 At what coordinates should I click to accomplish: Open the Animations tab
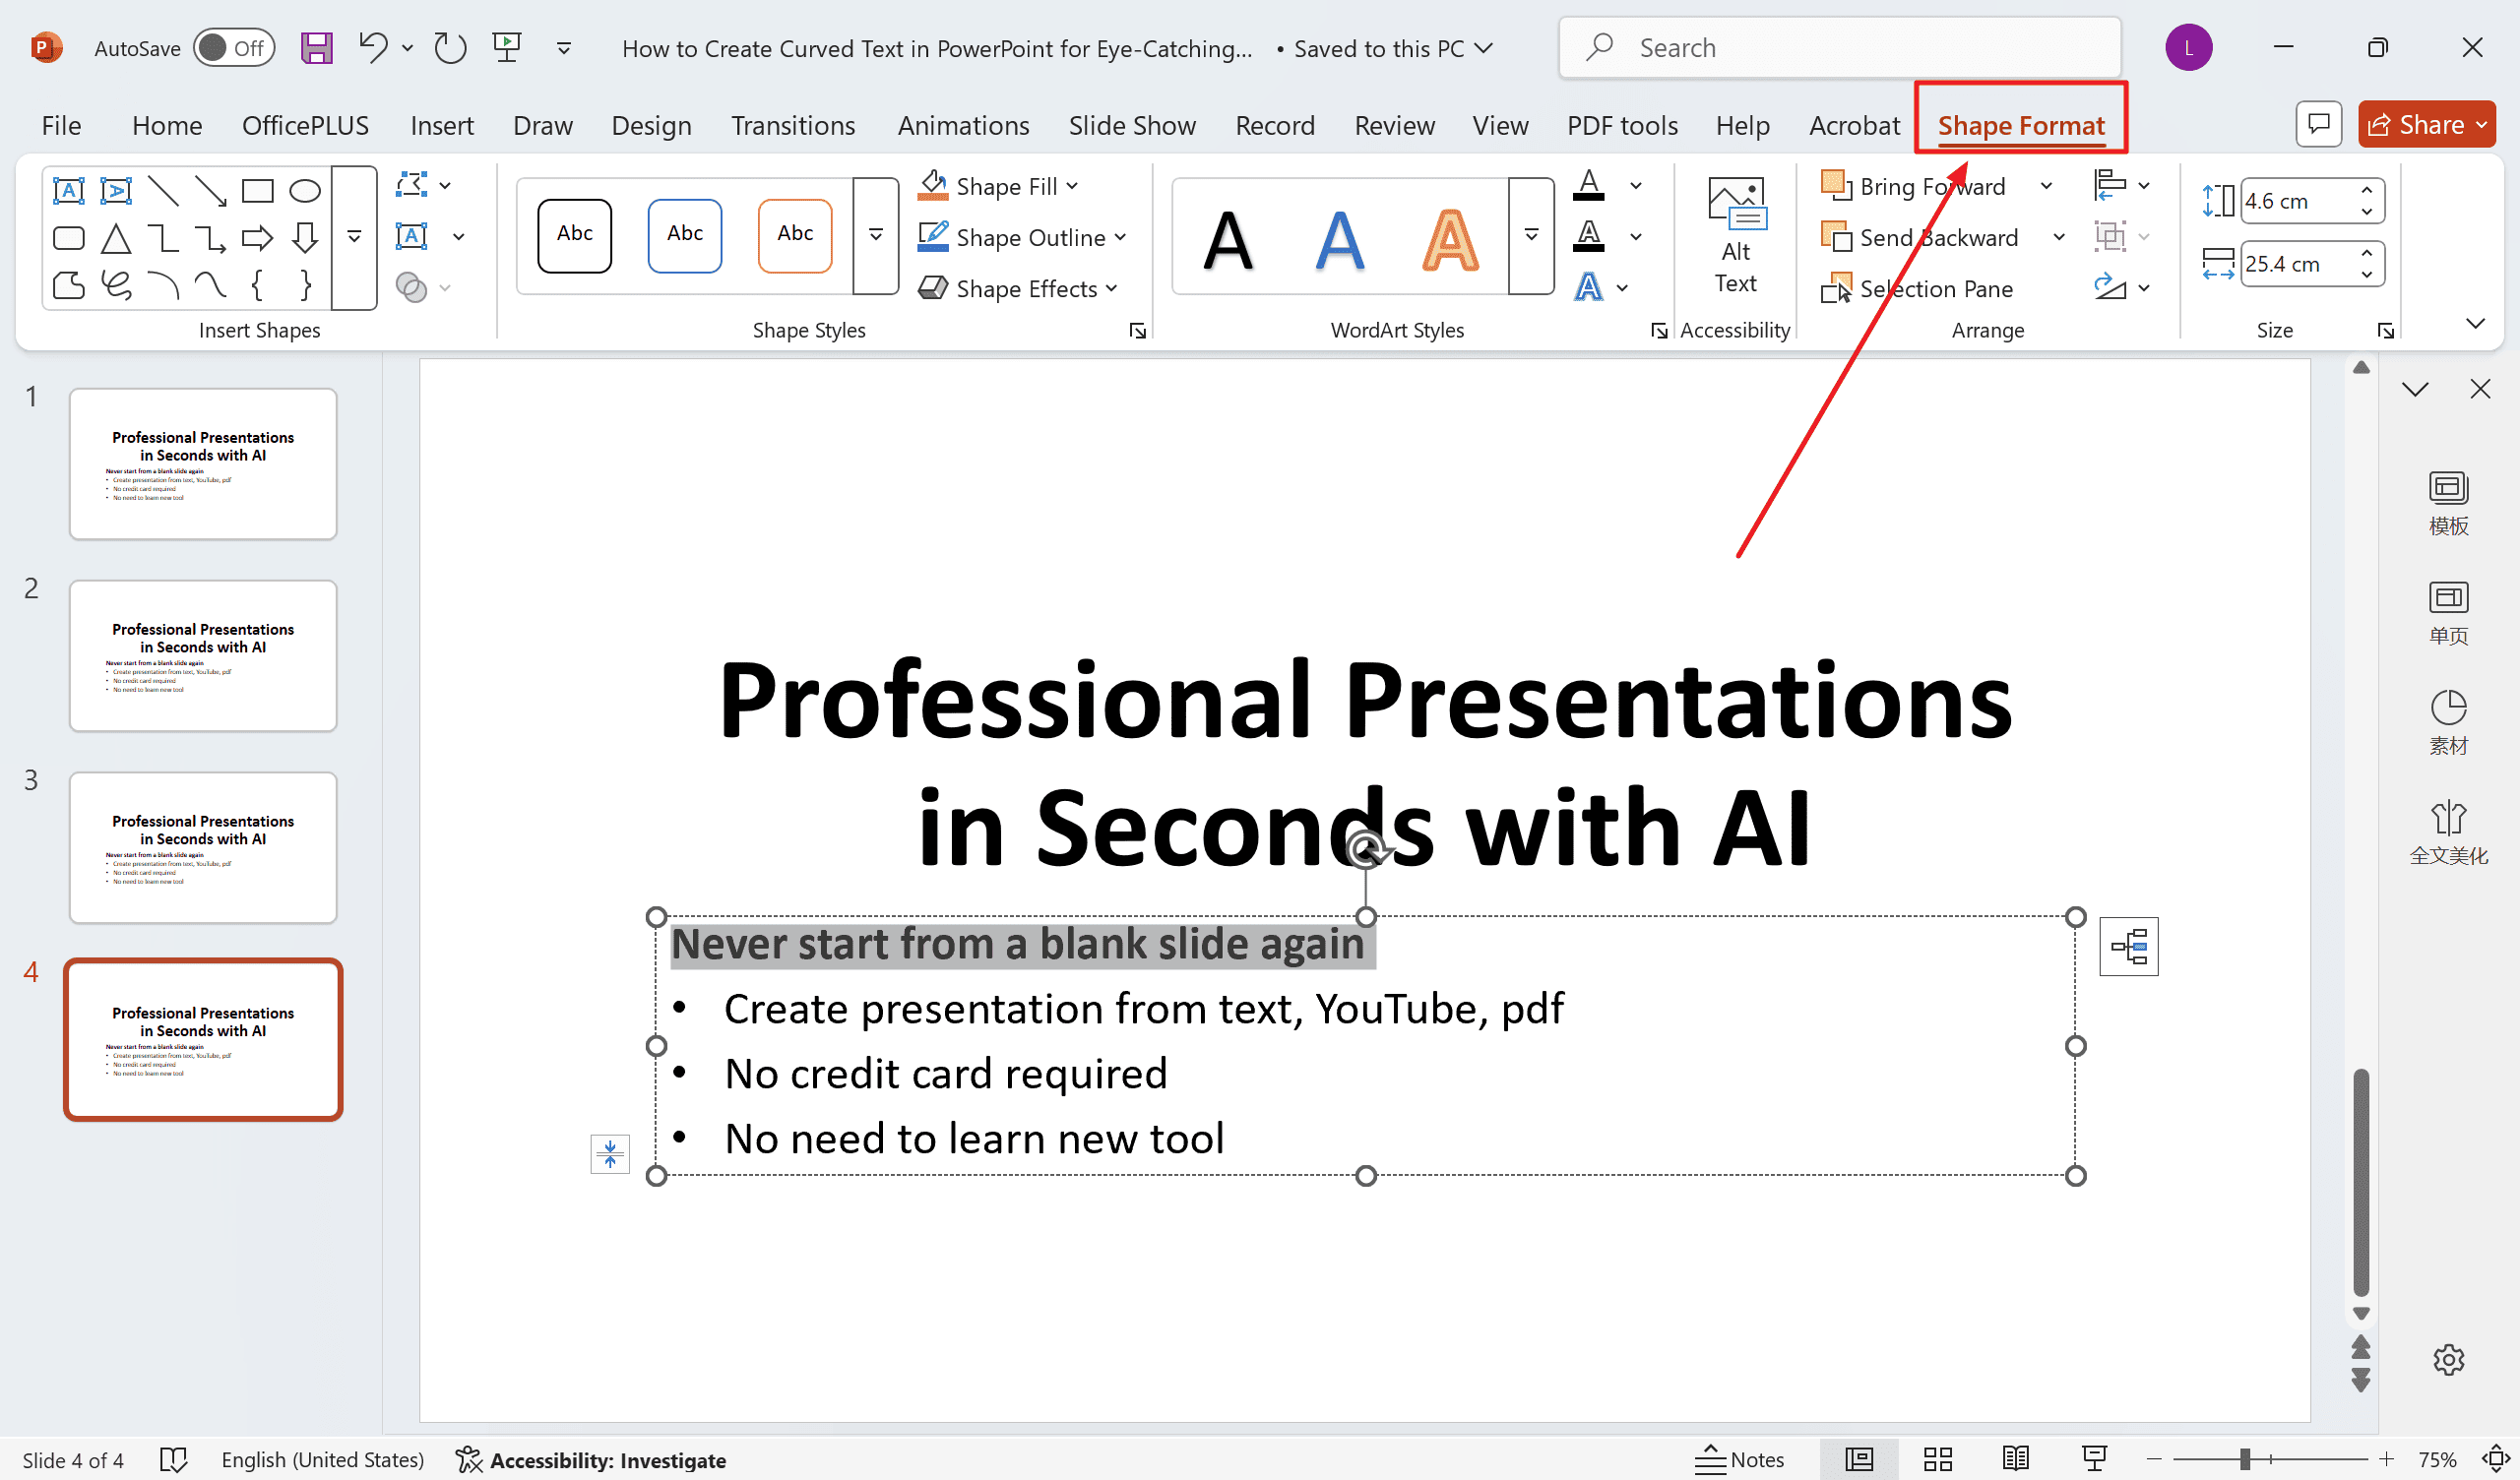[963, 126]
